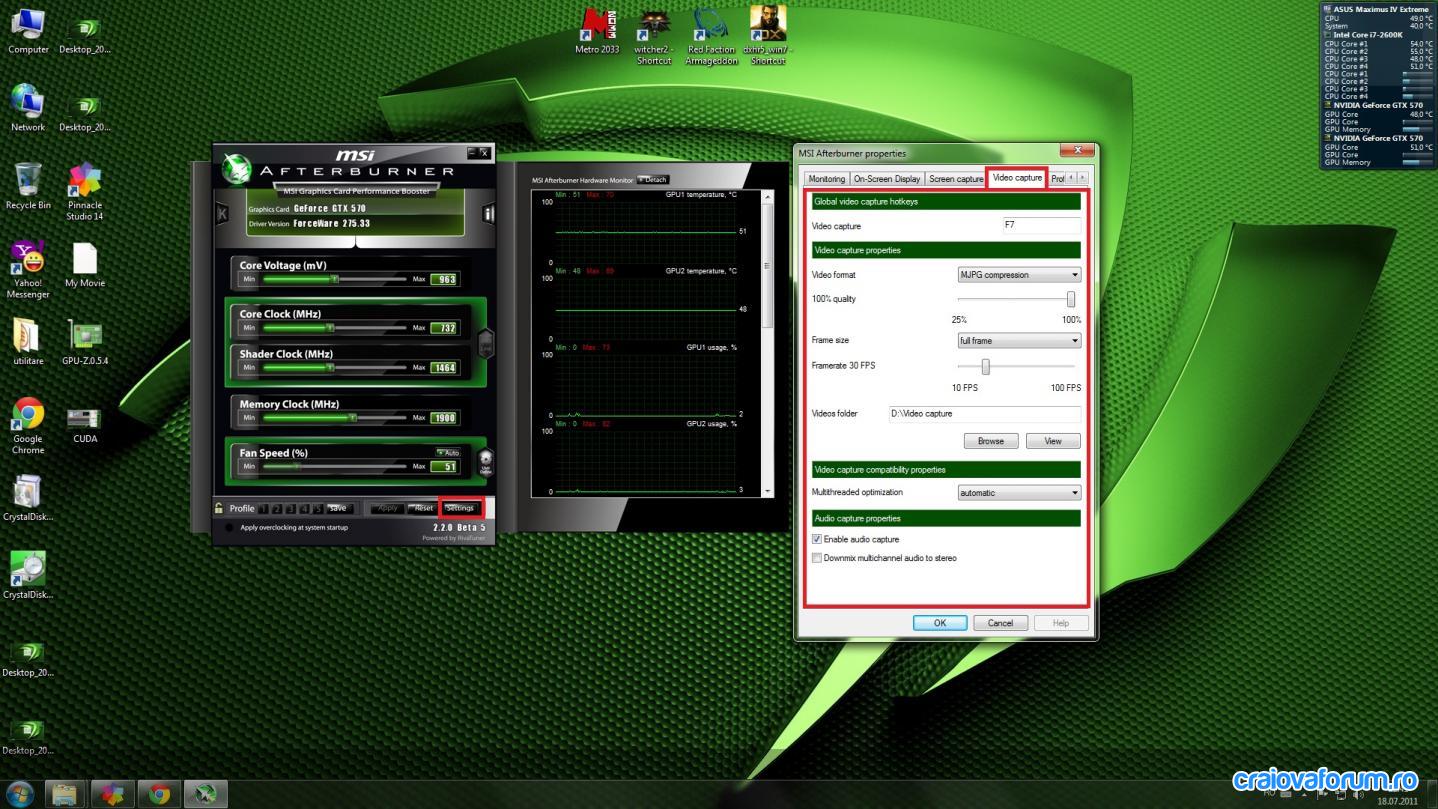The image size is (1438, 809).
Task: Click the hardware monitor scrollbar
Action: [x=768, y=343]
